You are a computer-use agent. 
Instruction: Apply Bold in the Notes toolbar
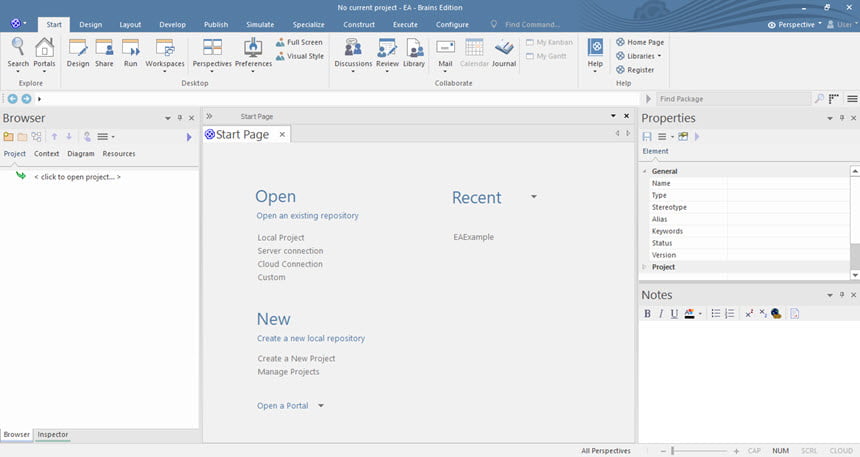[647, 313]
